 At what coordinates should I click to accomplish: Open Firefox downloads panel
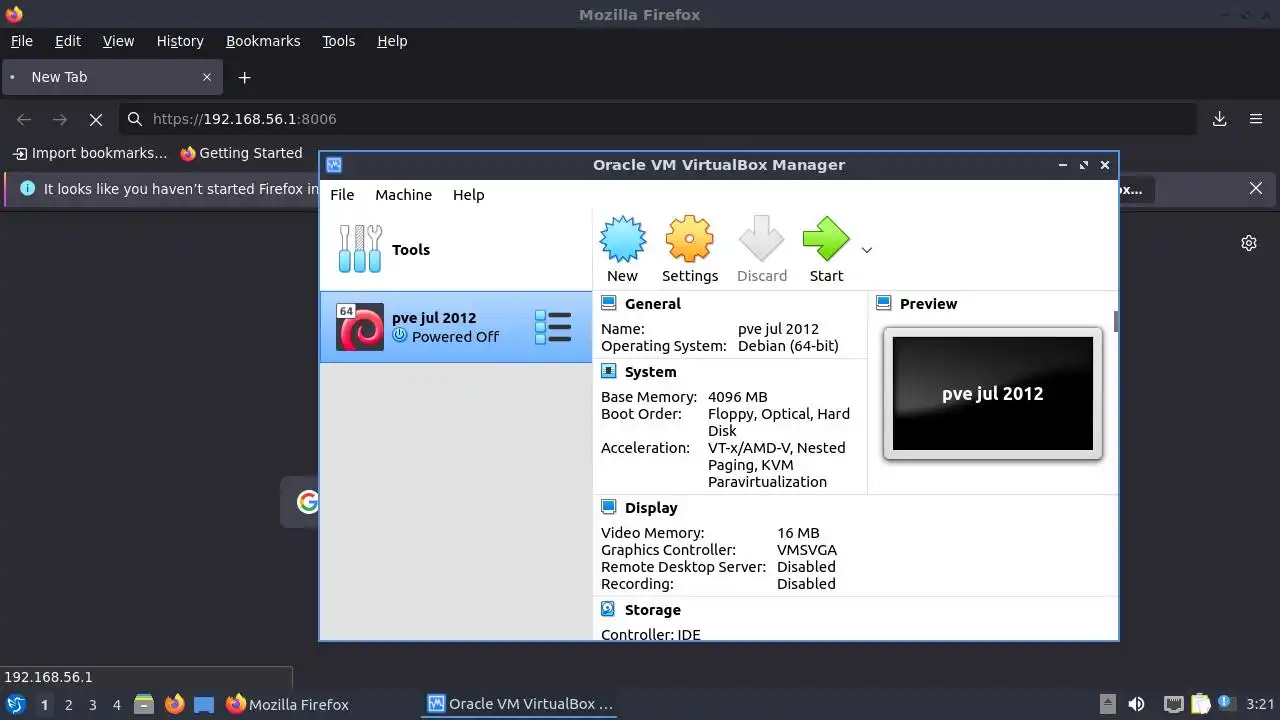coord(1220,119)
